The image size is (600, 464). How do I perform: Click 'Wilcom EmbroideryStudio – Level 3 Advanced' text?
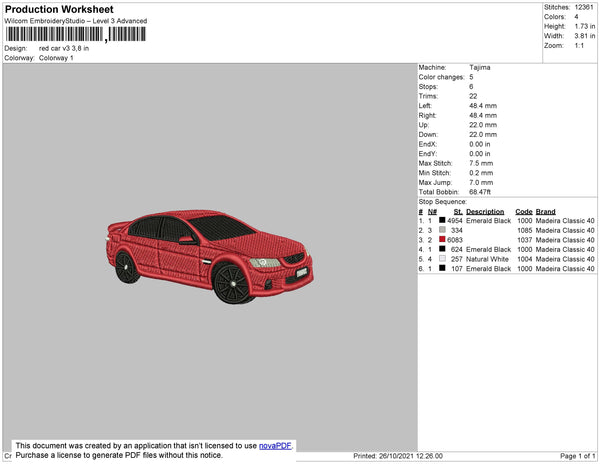(76, 21)
